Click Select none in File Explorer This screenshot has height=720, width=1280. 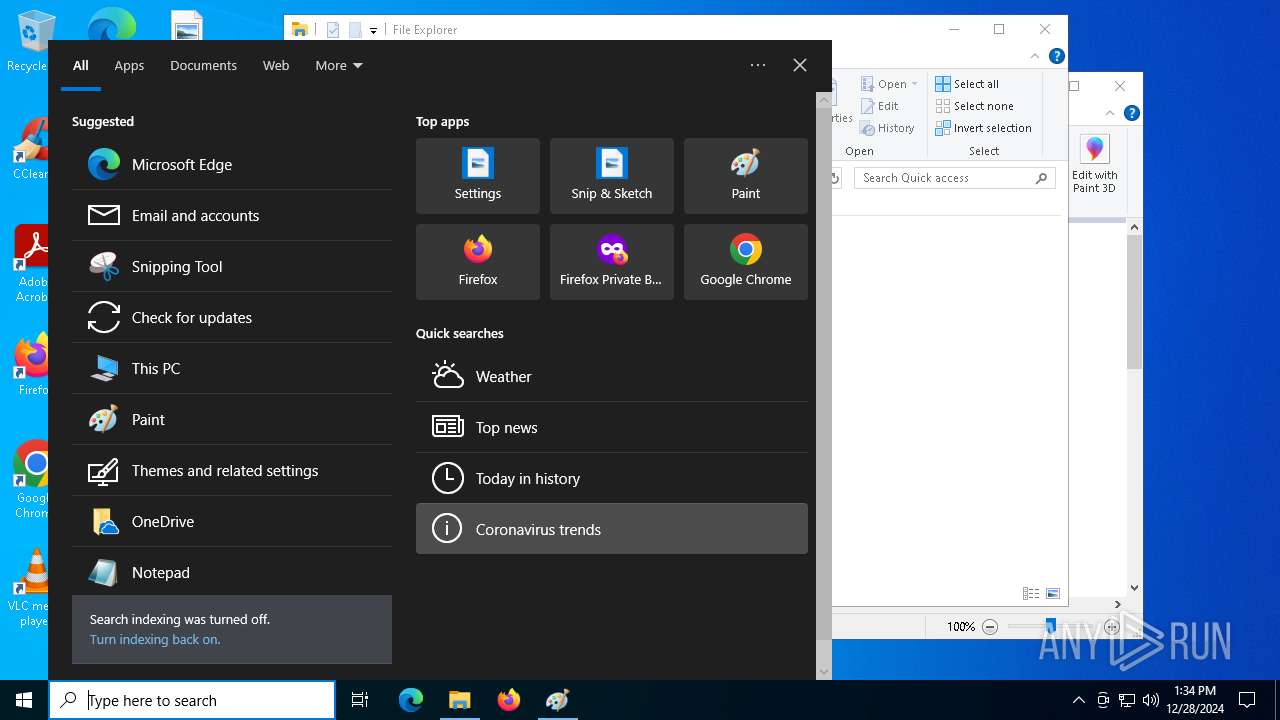pos(974,106)
